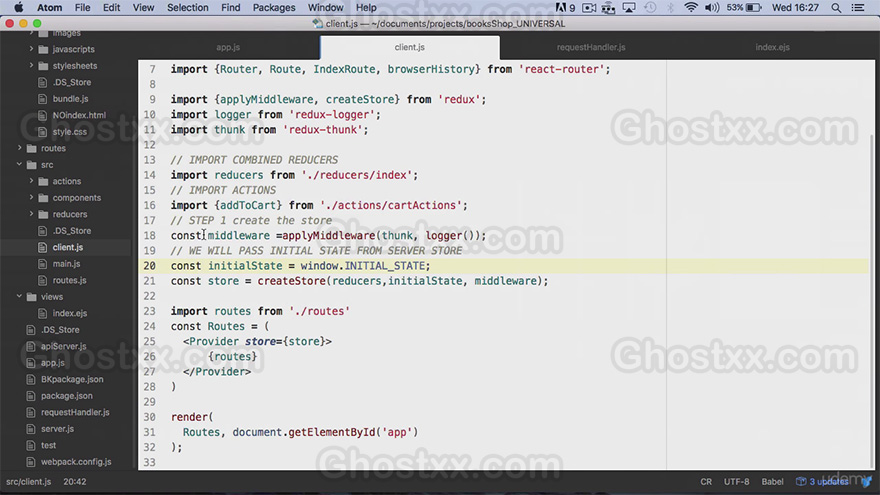The width and height of the screenshot is (880, 495).
Task: Click the folder icon beside javascripts
Action: 43,49
